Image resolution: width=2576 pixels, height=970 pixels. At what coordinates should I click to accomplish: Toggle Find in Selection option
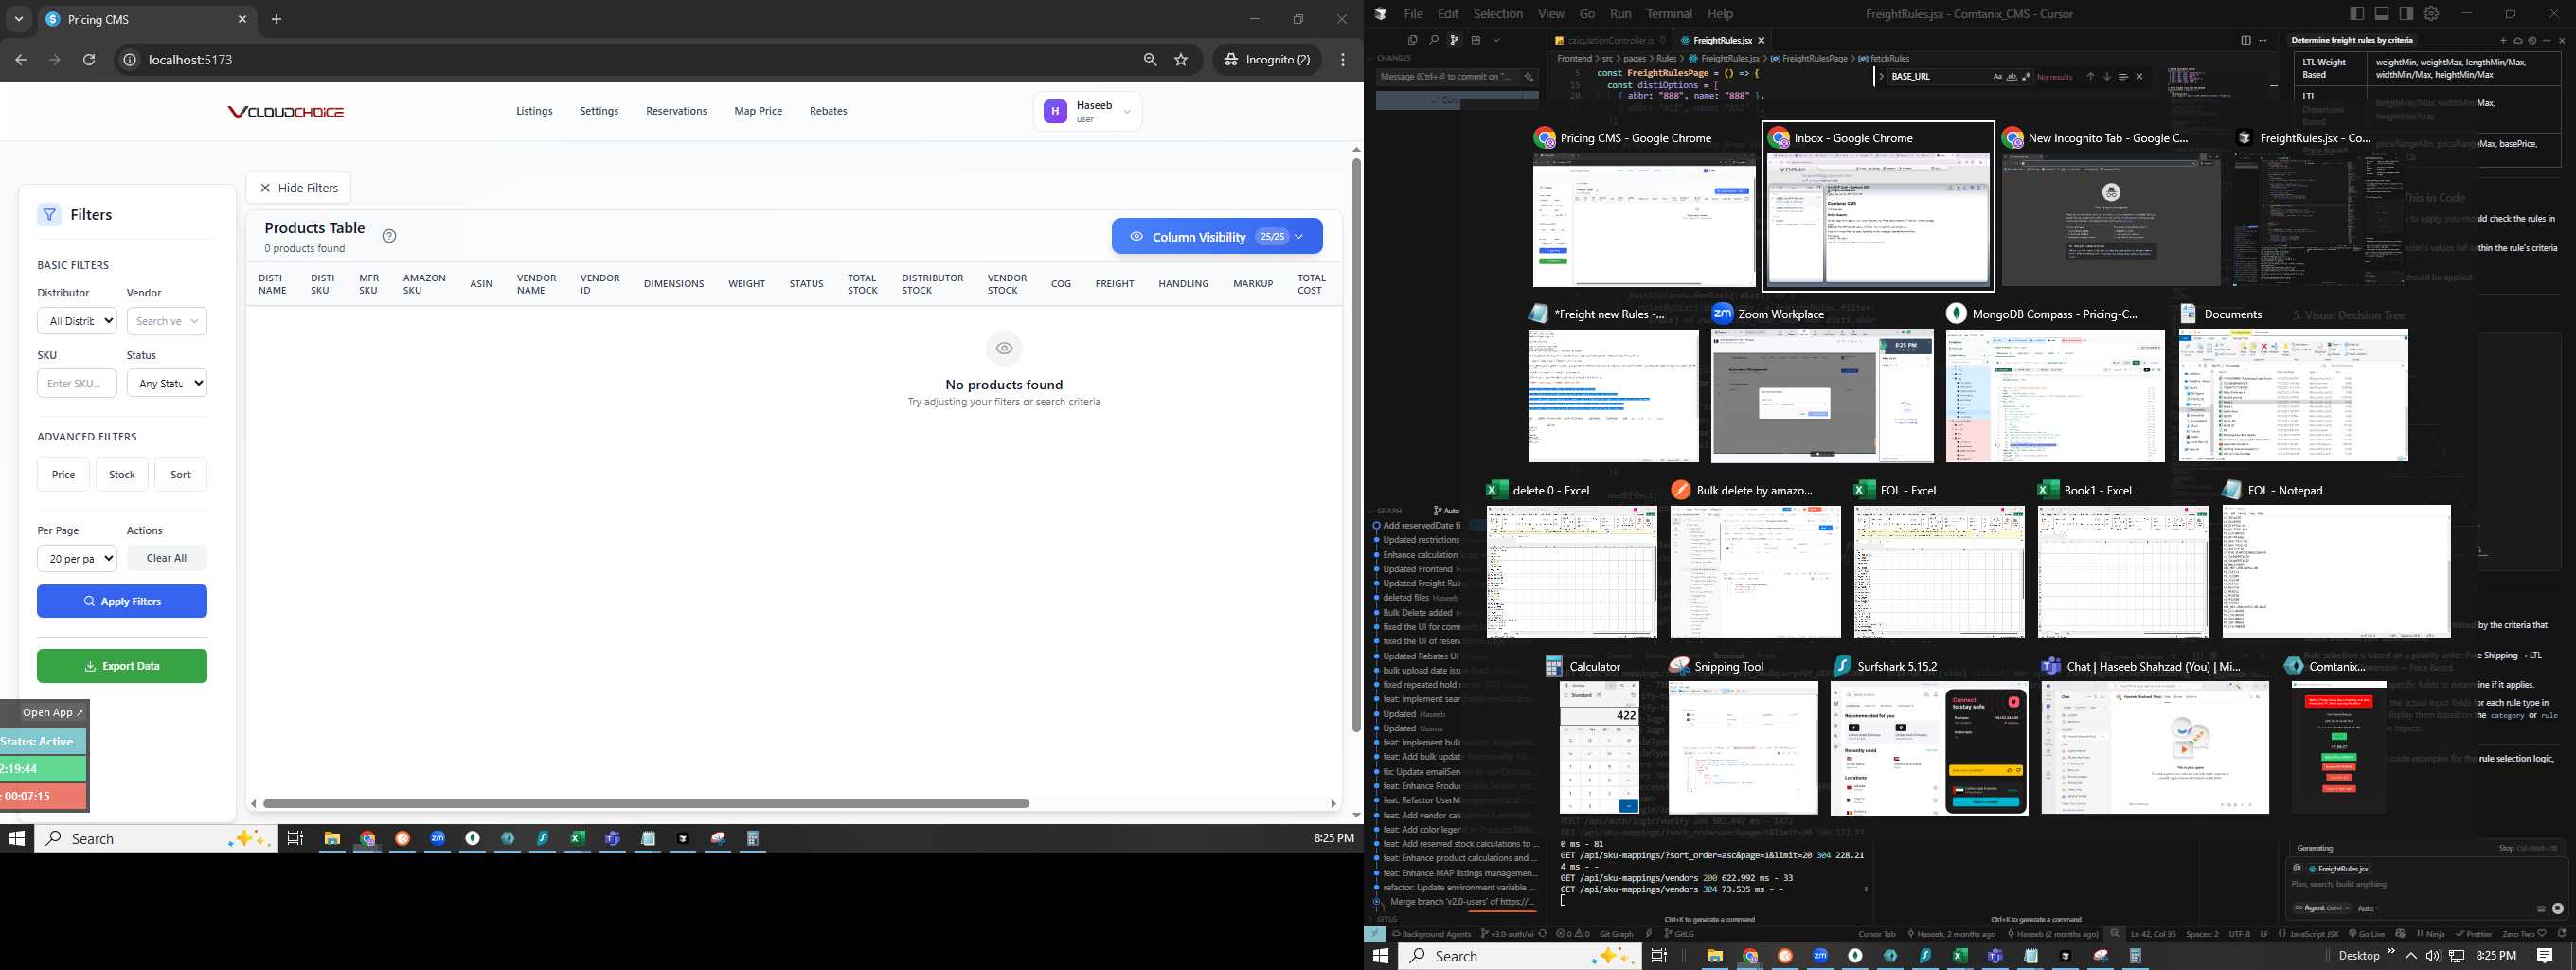pos(2123,77)
